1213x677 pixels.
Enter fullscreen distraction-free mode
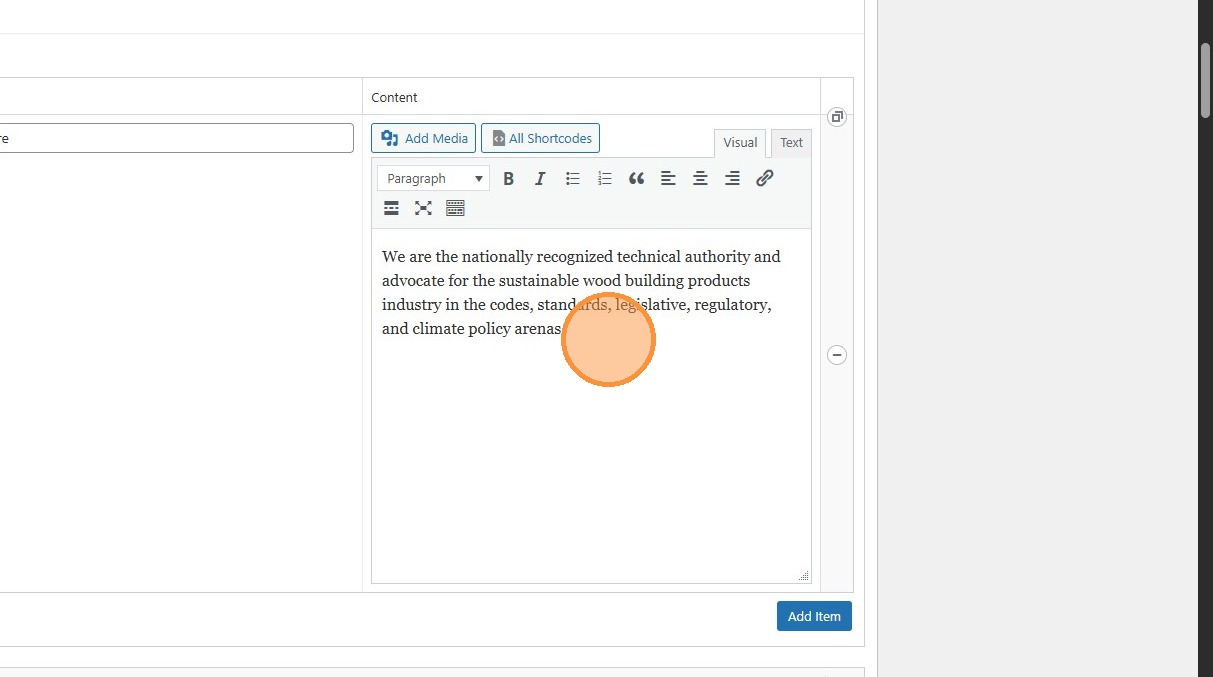pyautogui.click(x=423, y=208)
